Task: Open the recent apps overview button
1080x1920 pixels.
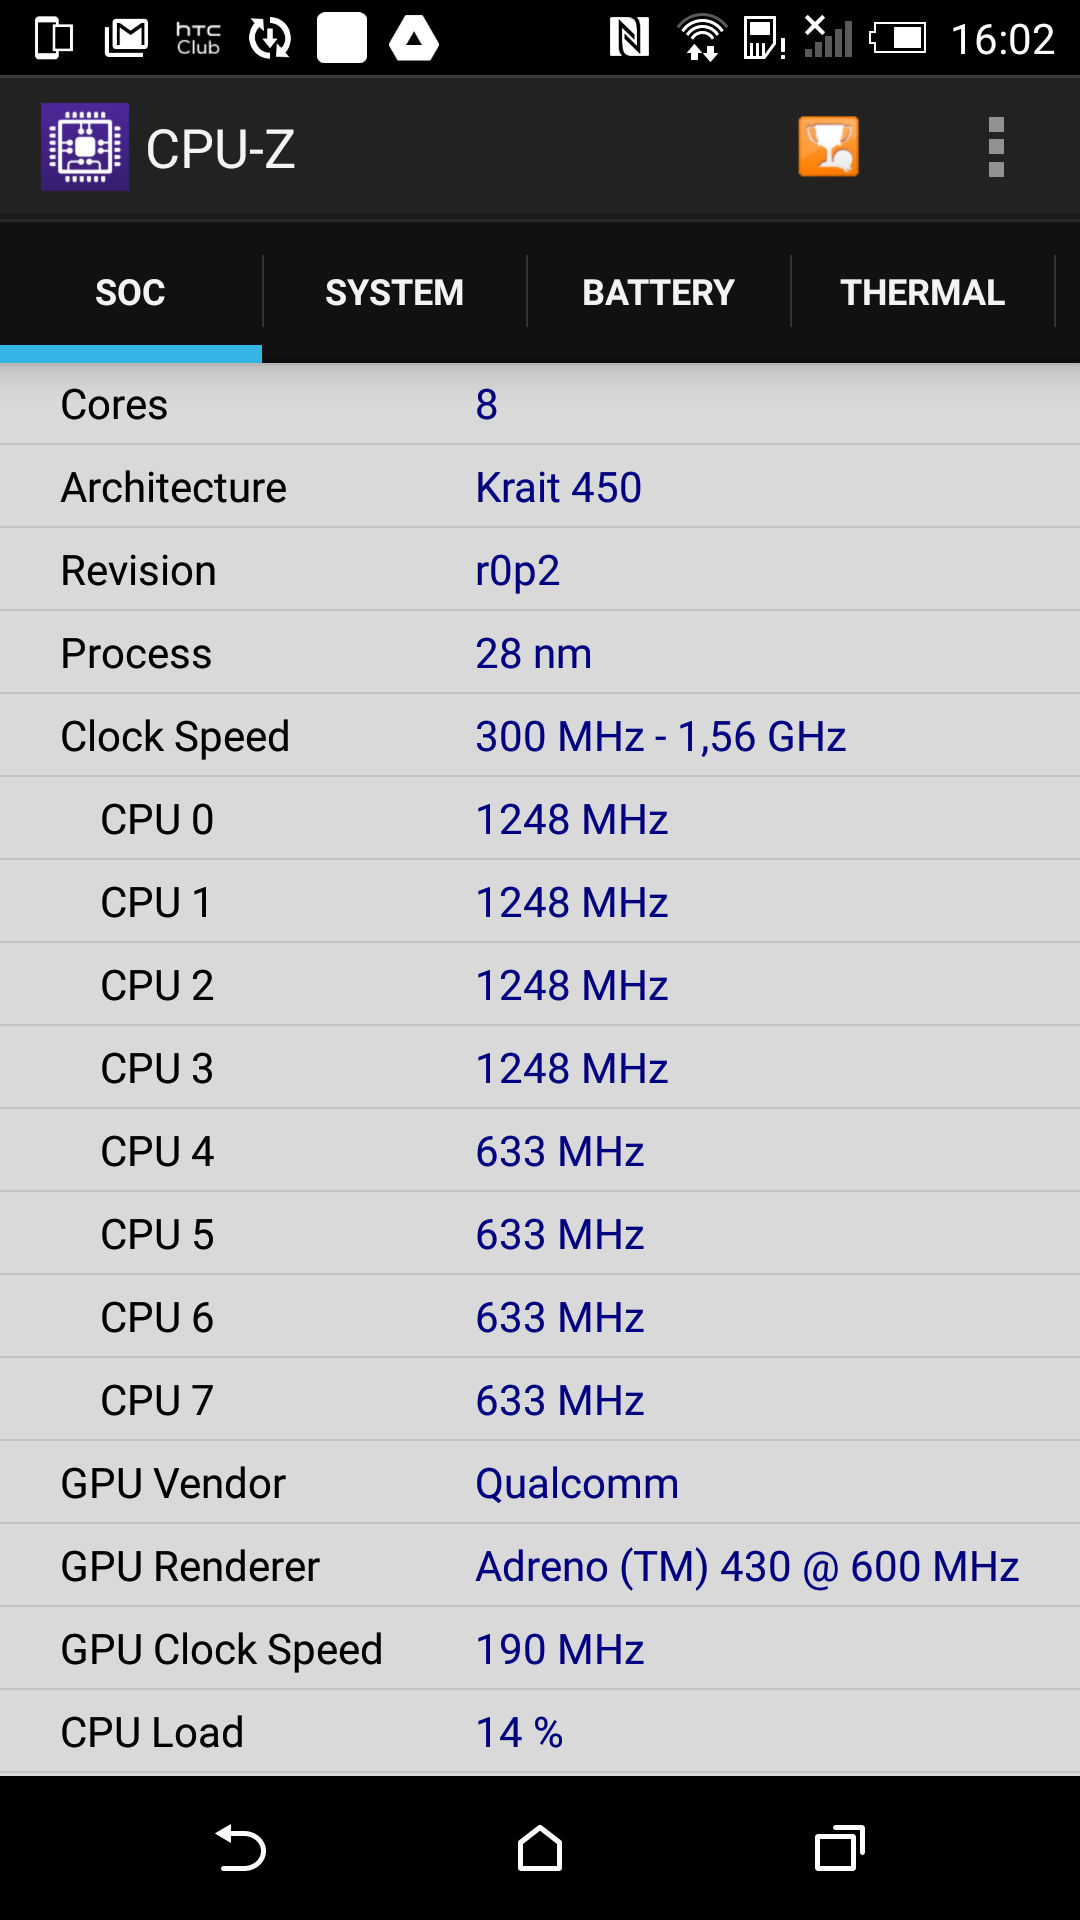Action: pos(840,1848)
